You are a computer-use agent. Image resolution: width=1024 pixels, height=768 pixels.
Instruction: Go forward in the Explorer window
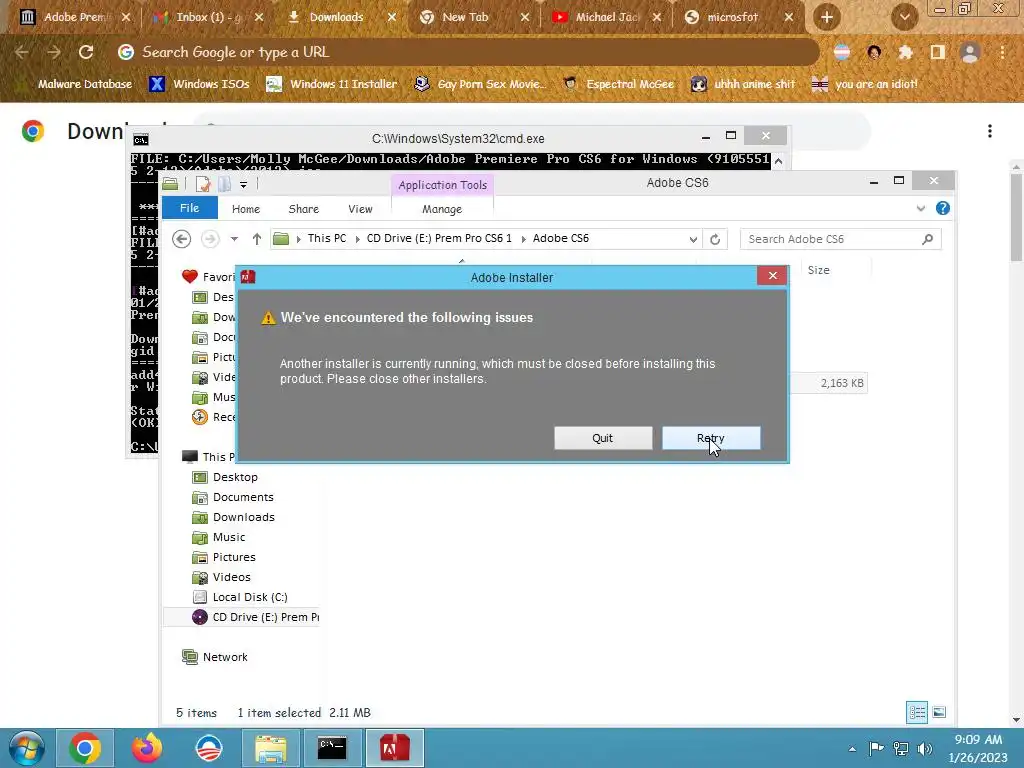(210, 239)
